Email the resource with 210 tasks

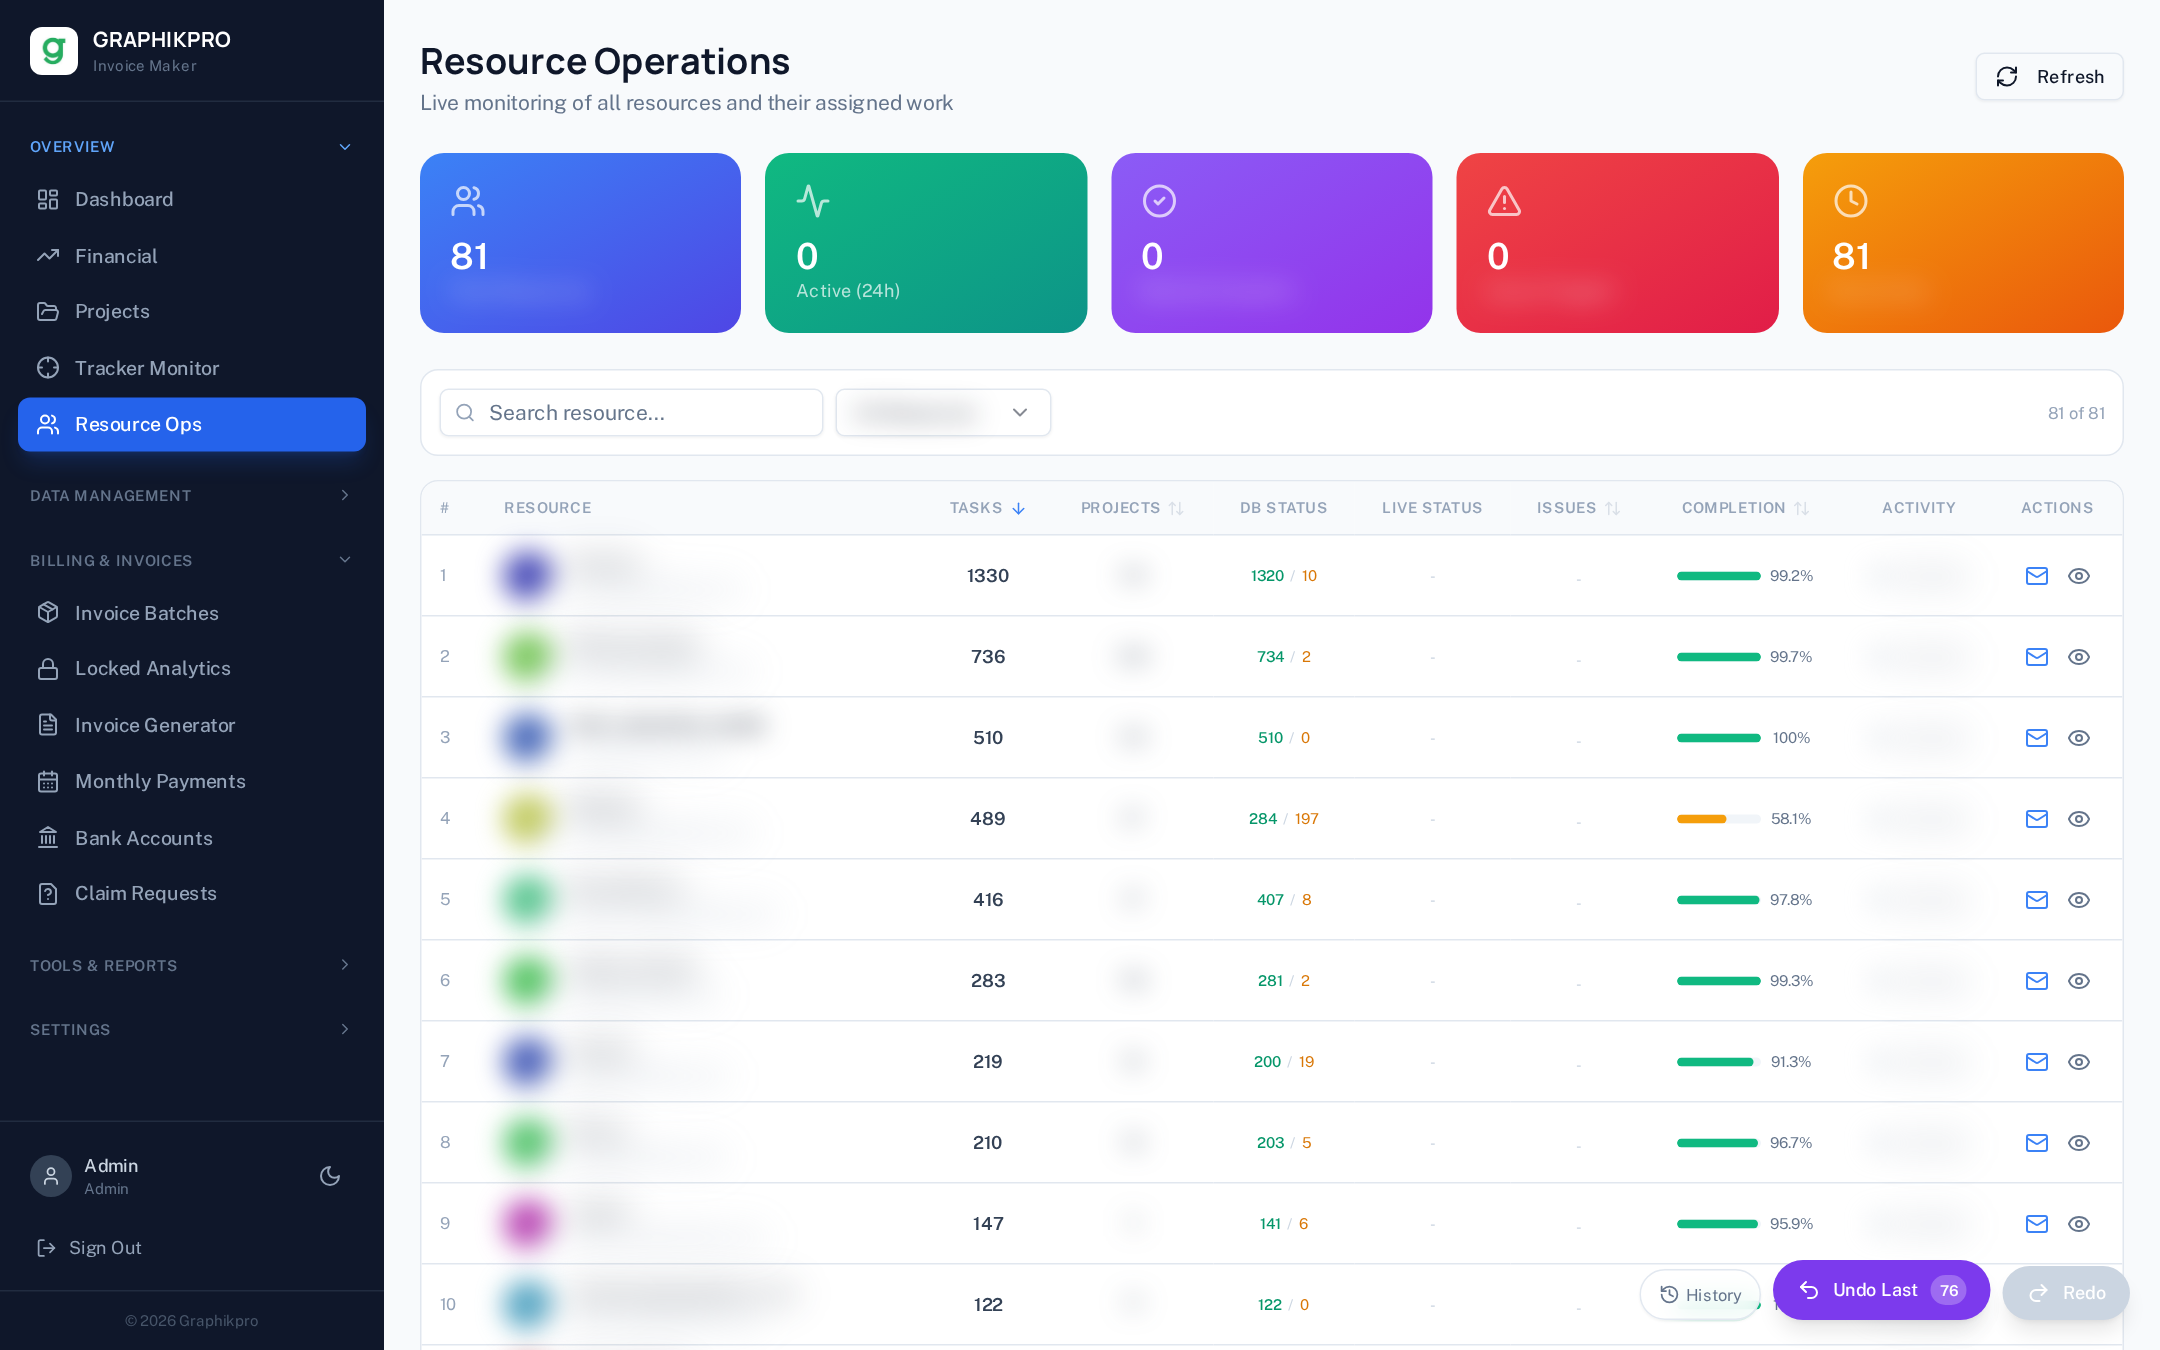(2037, 1143)
